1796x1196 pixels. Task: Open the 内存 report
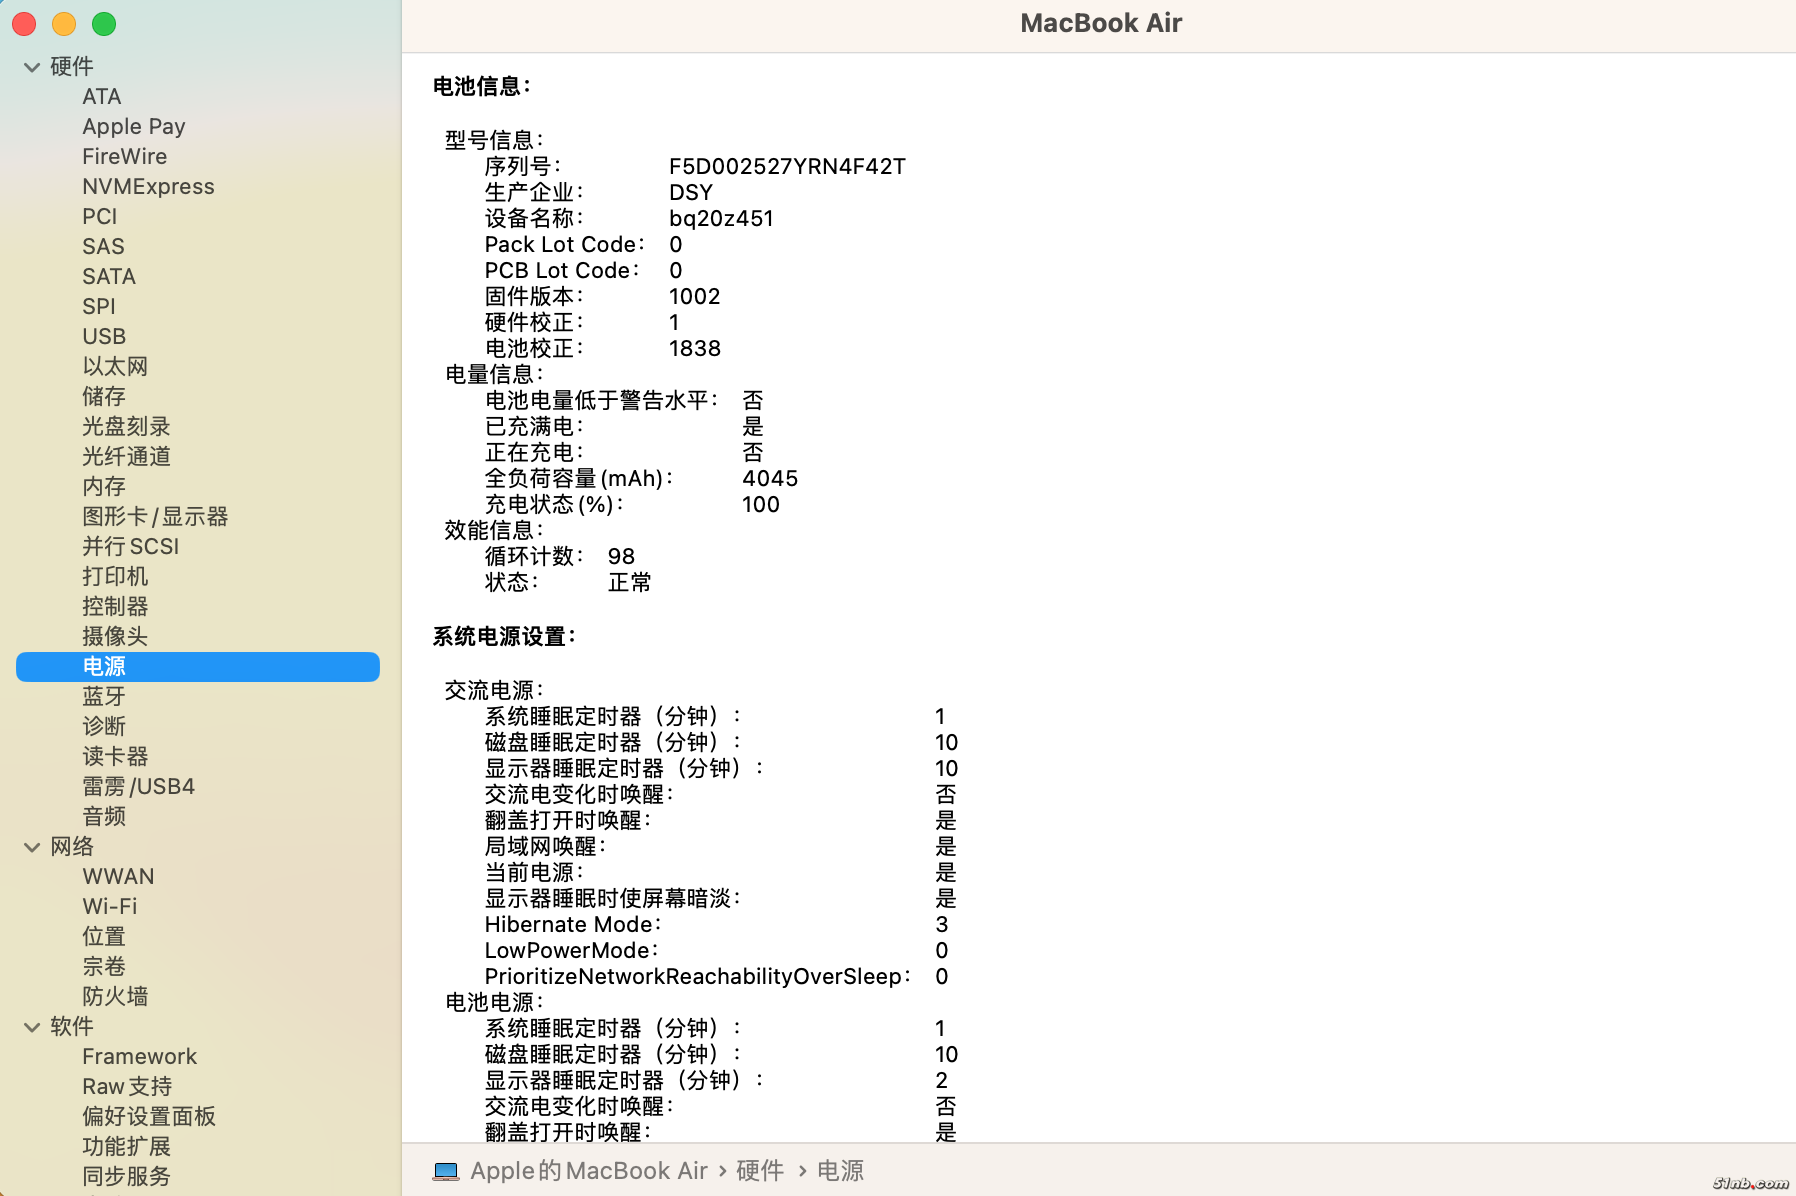(104, 486)
